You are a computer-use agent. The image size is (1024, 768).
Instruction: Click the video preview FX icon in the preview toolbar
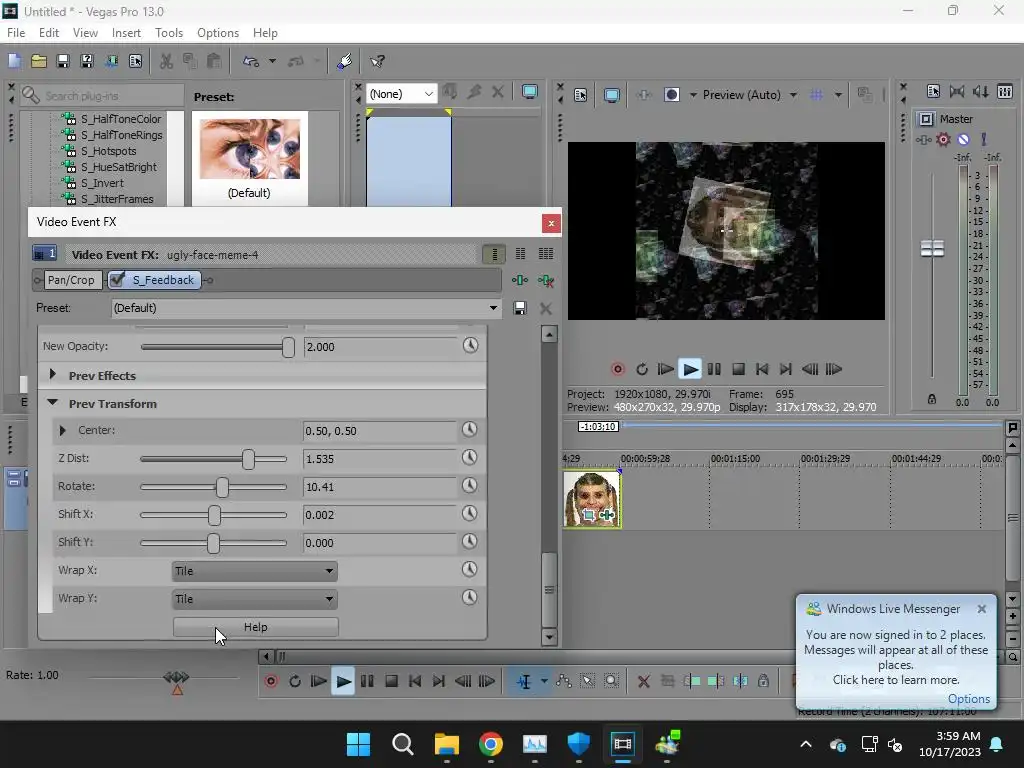643,95
